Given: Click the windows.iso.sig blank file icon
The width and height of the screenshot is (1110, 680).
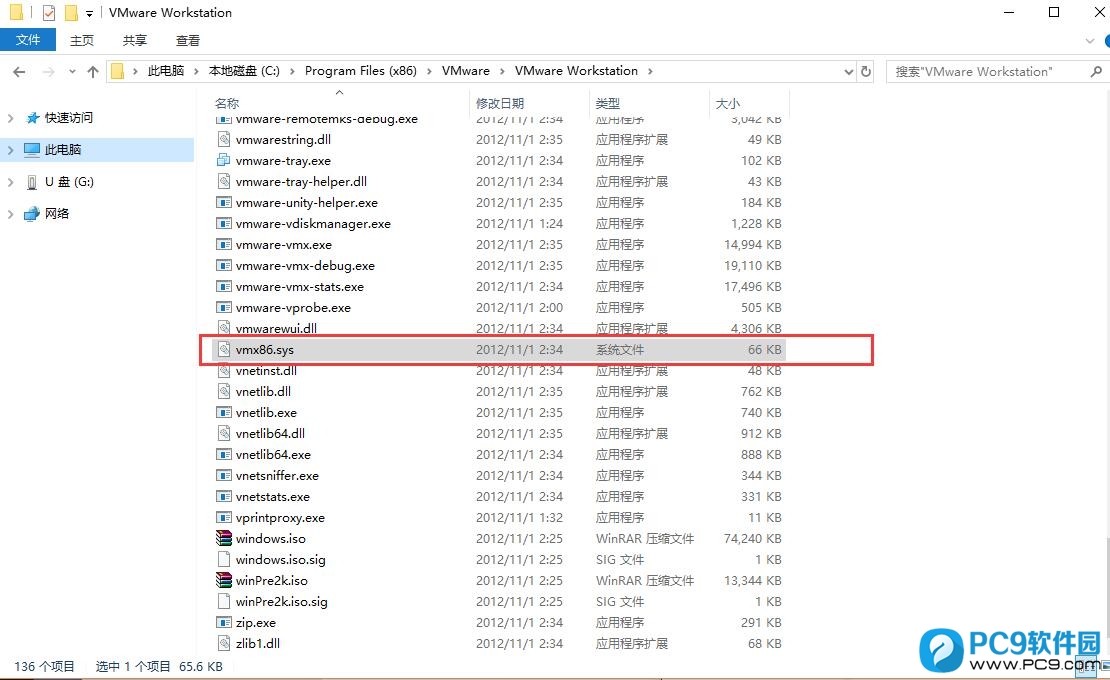Looking at the screenshot, I should click(x=224, y=559).
